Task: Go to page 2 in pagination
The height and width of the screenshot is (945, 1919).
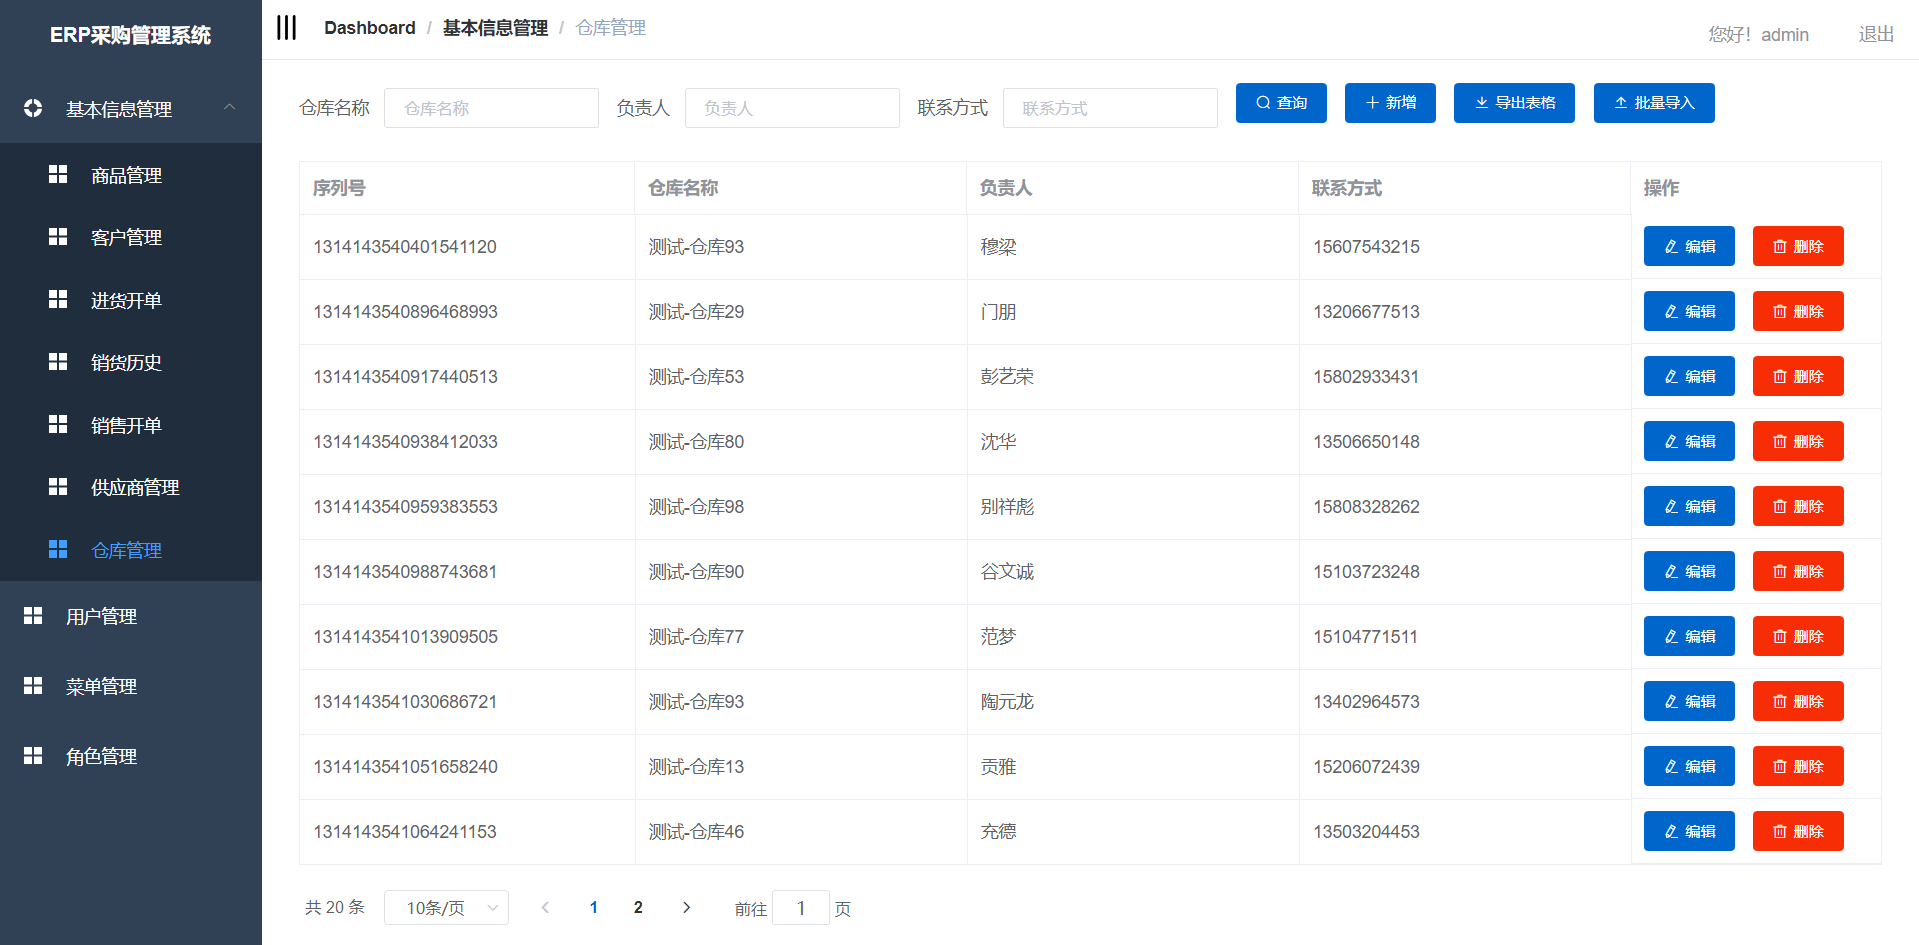Action: (x=638, y=907)
